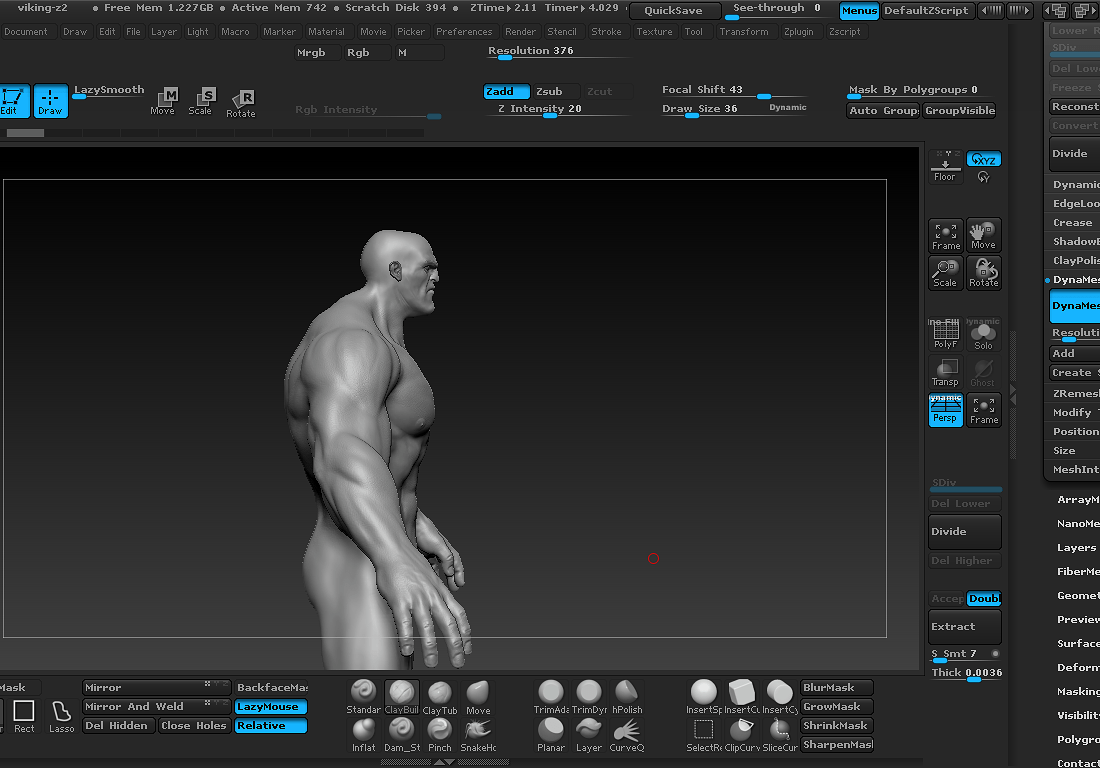
Task: Click the QuickSave button
Action: click(x=674, y=11)
